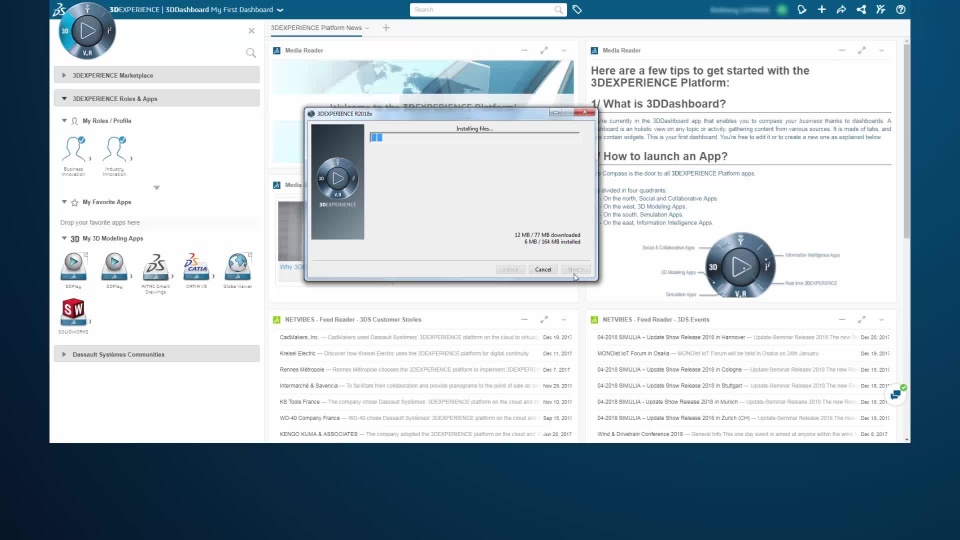Collapse My Roles / Profile group
Viewport: 960px width, 540px height.
click(64, 121)
